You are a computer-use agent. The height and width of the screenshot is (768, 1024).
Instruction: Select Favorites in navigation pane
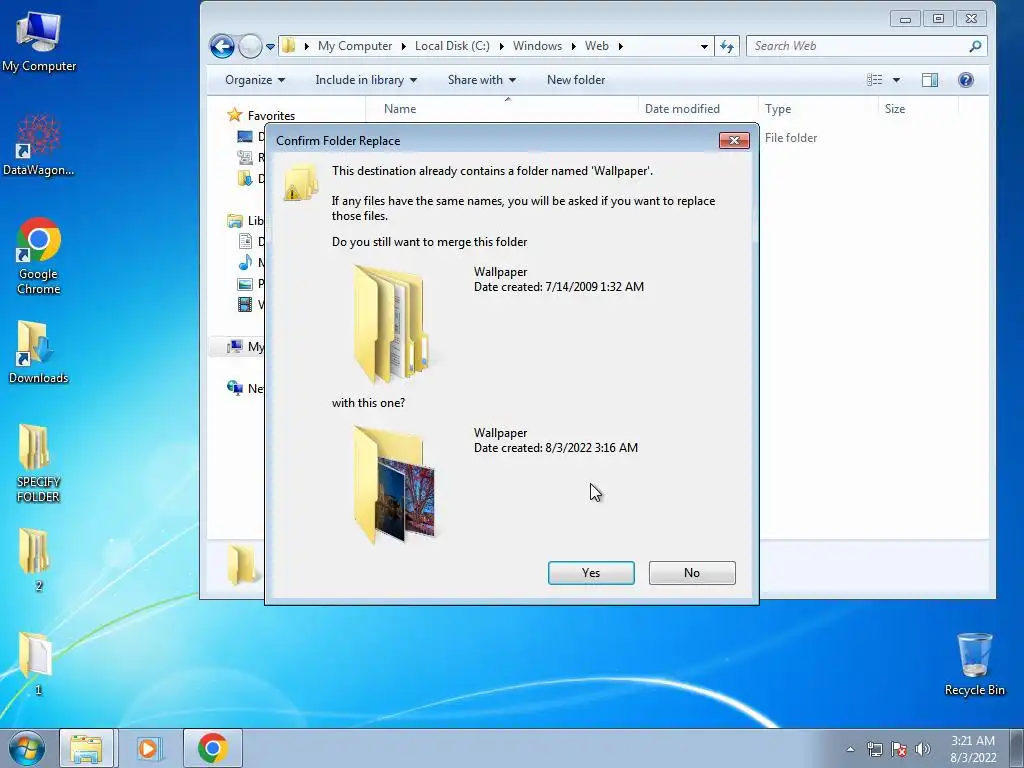[x=261, y=116]
